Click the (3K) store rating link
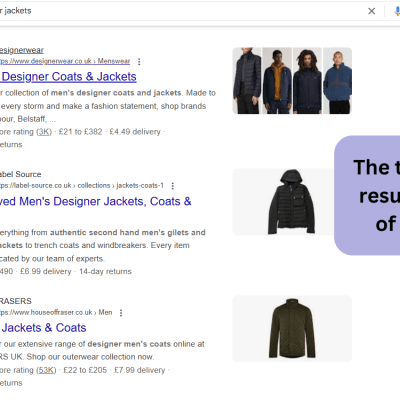 click(44, 132)
